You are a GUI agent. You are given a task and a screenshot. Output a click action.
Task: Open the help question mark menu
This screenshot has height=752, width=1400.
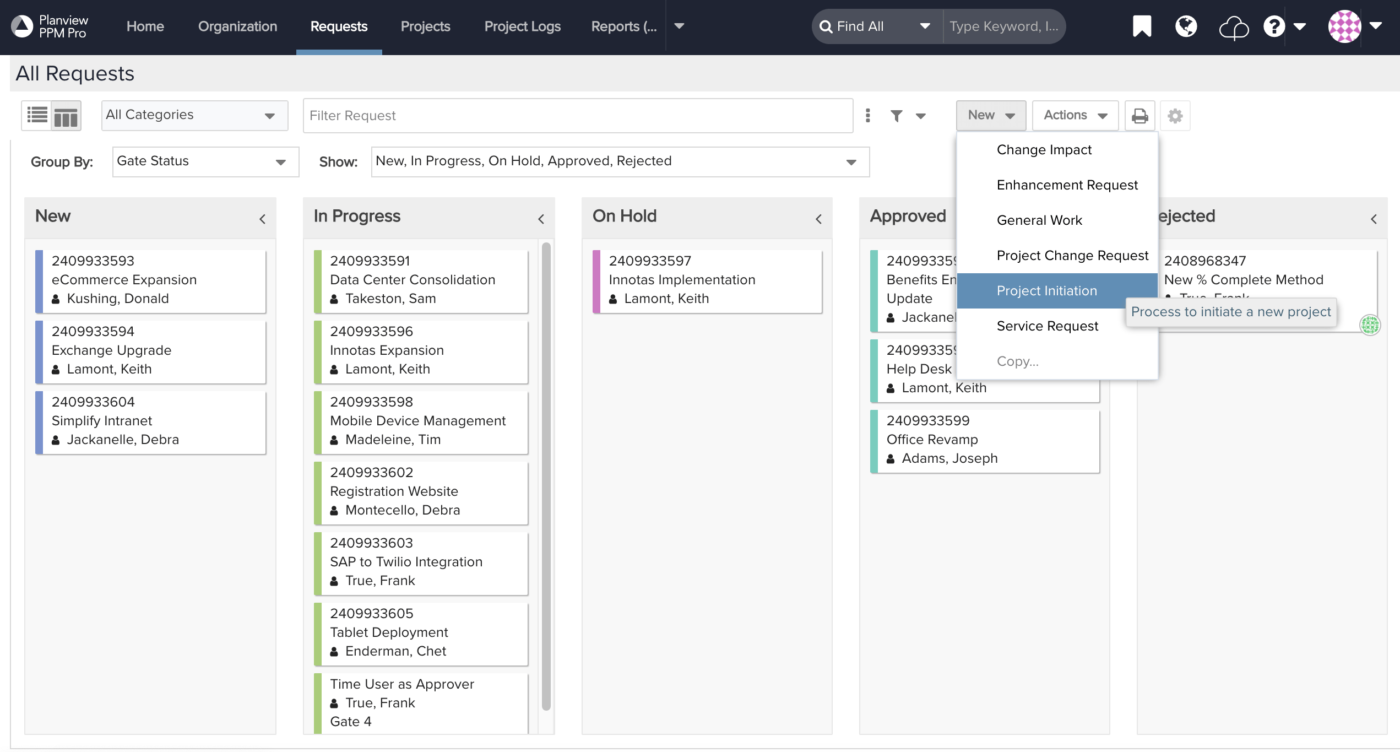(1284, 27)
